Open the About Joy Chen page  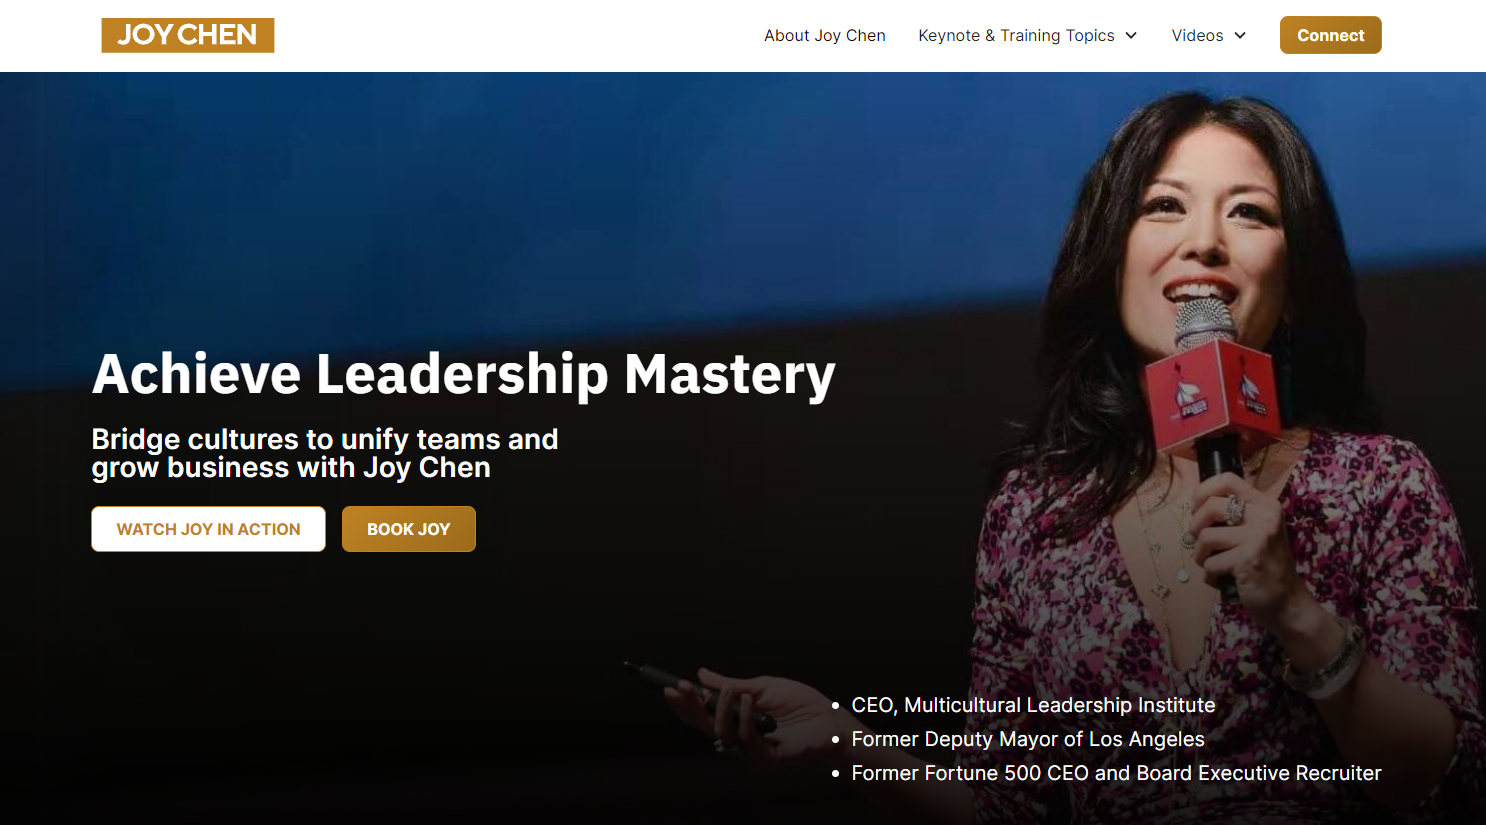pyautogui.click(x=825, y=35)
